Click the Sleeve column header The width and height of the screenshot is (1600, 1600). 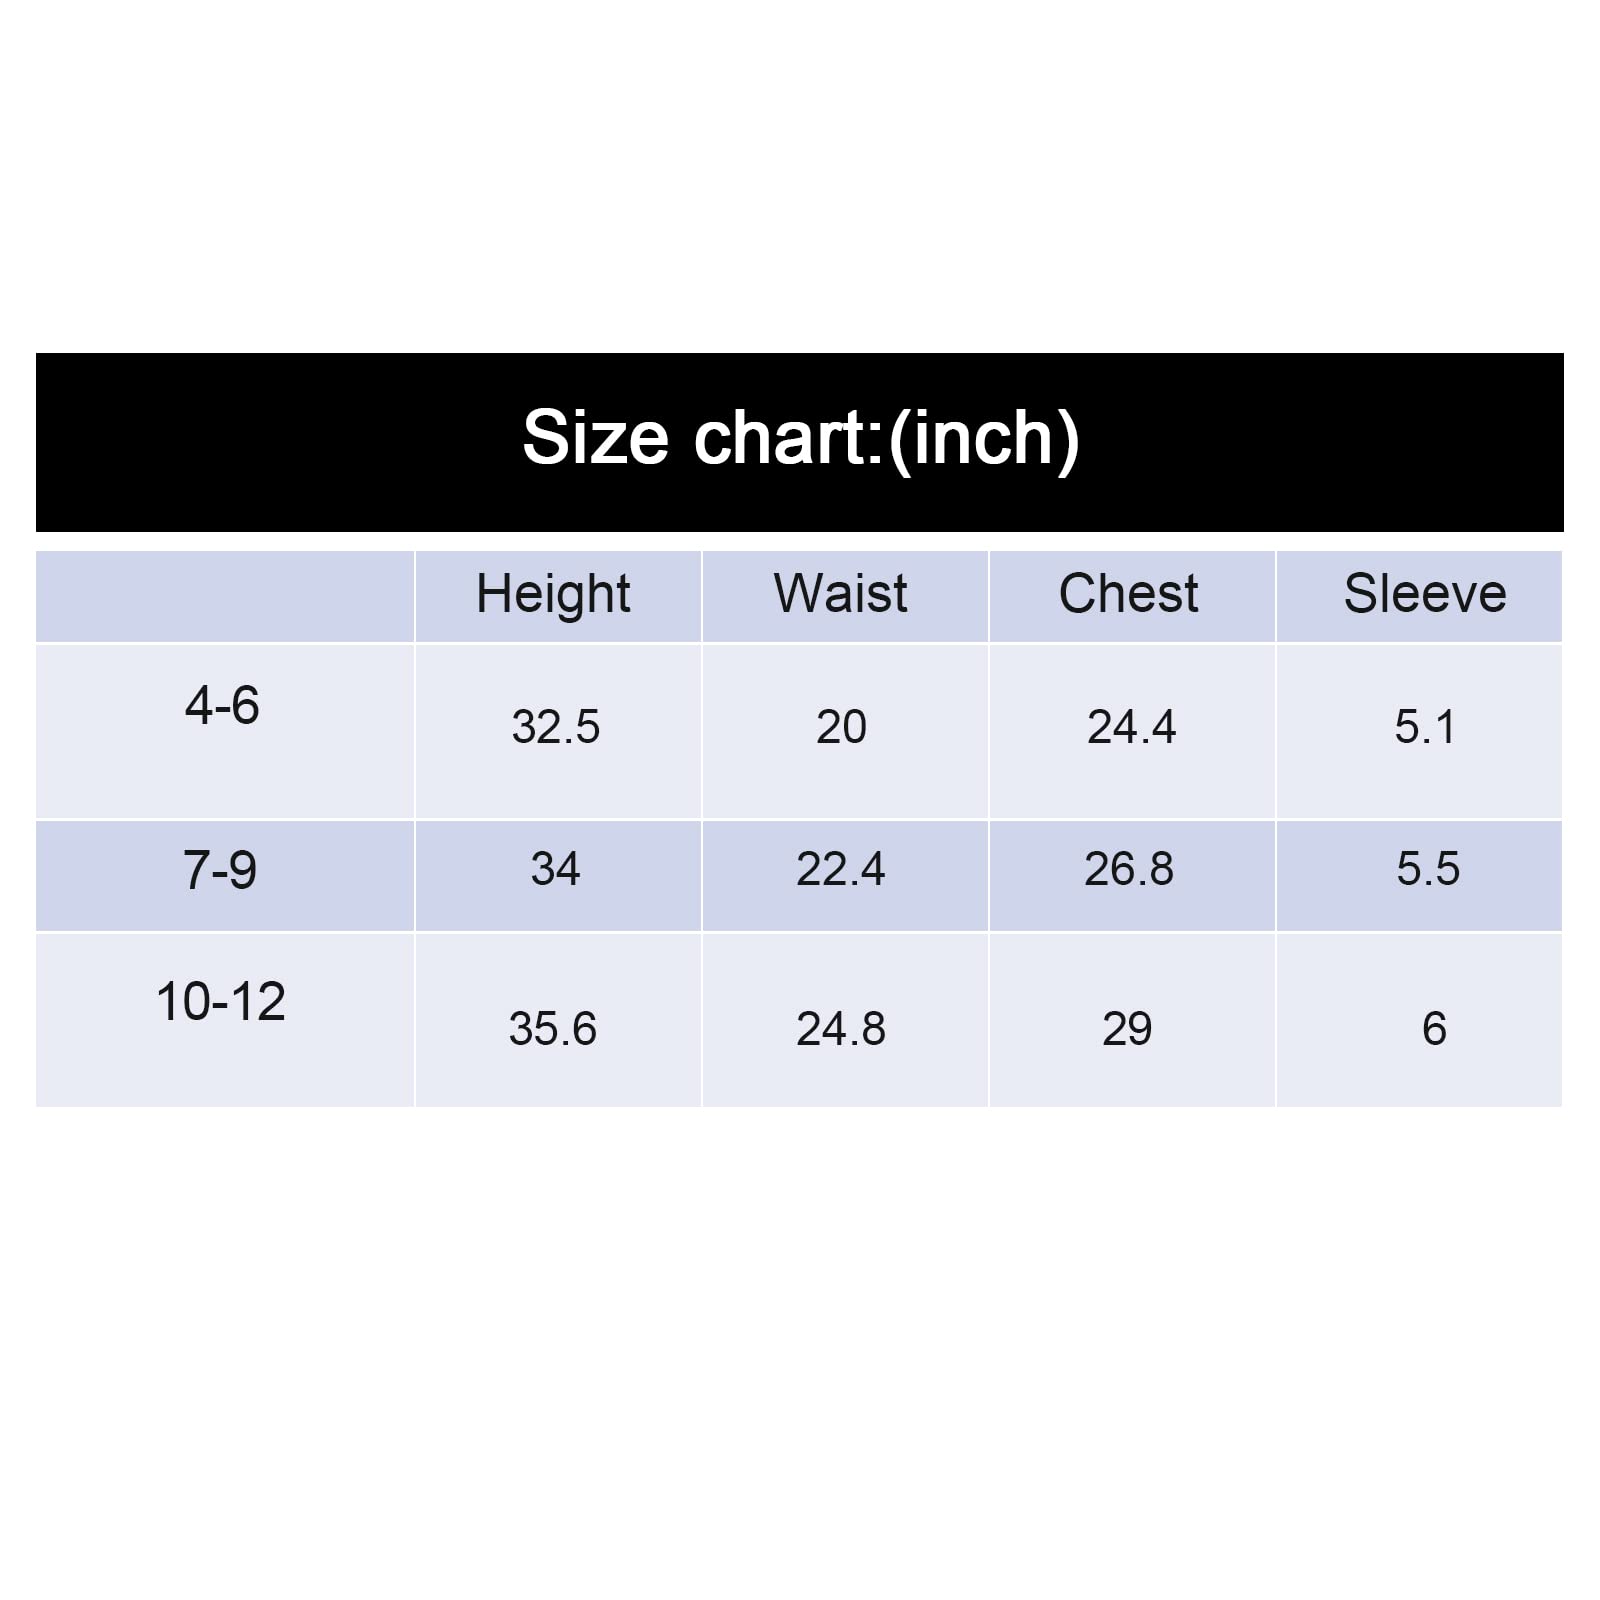(x=1424, y=594)
